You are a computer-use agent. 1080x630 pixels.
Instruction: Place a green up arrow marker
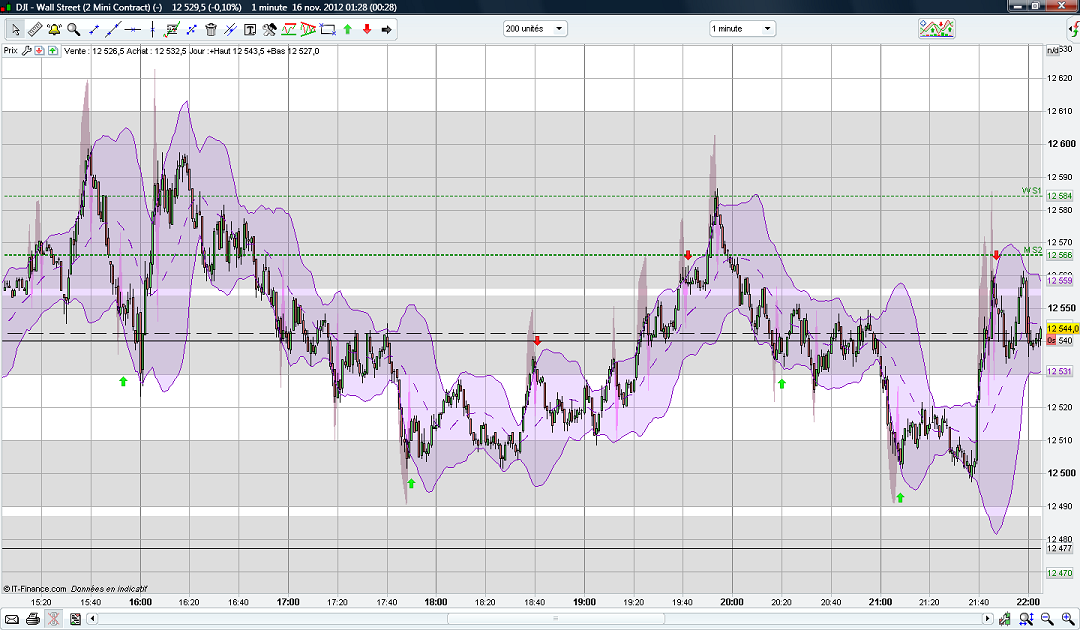(348, 29)
